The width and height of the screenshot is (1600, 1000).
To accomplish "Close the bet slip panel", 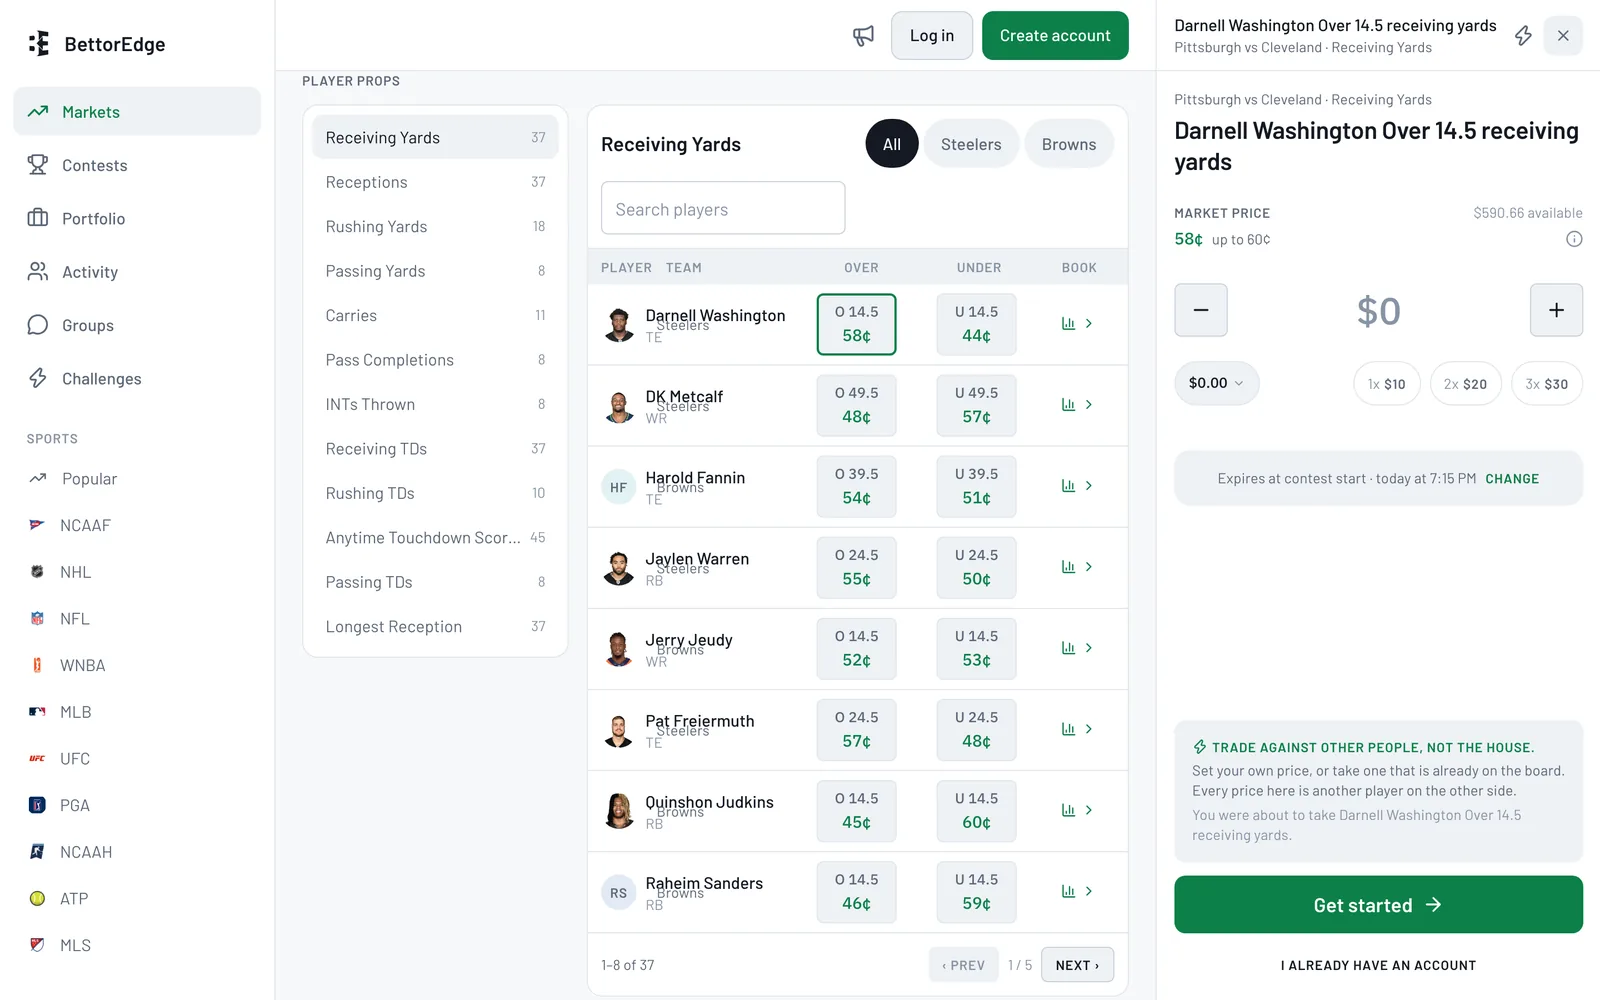I will (1563, 36).
